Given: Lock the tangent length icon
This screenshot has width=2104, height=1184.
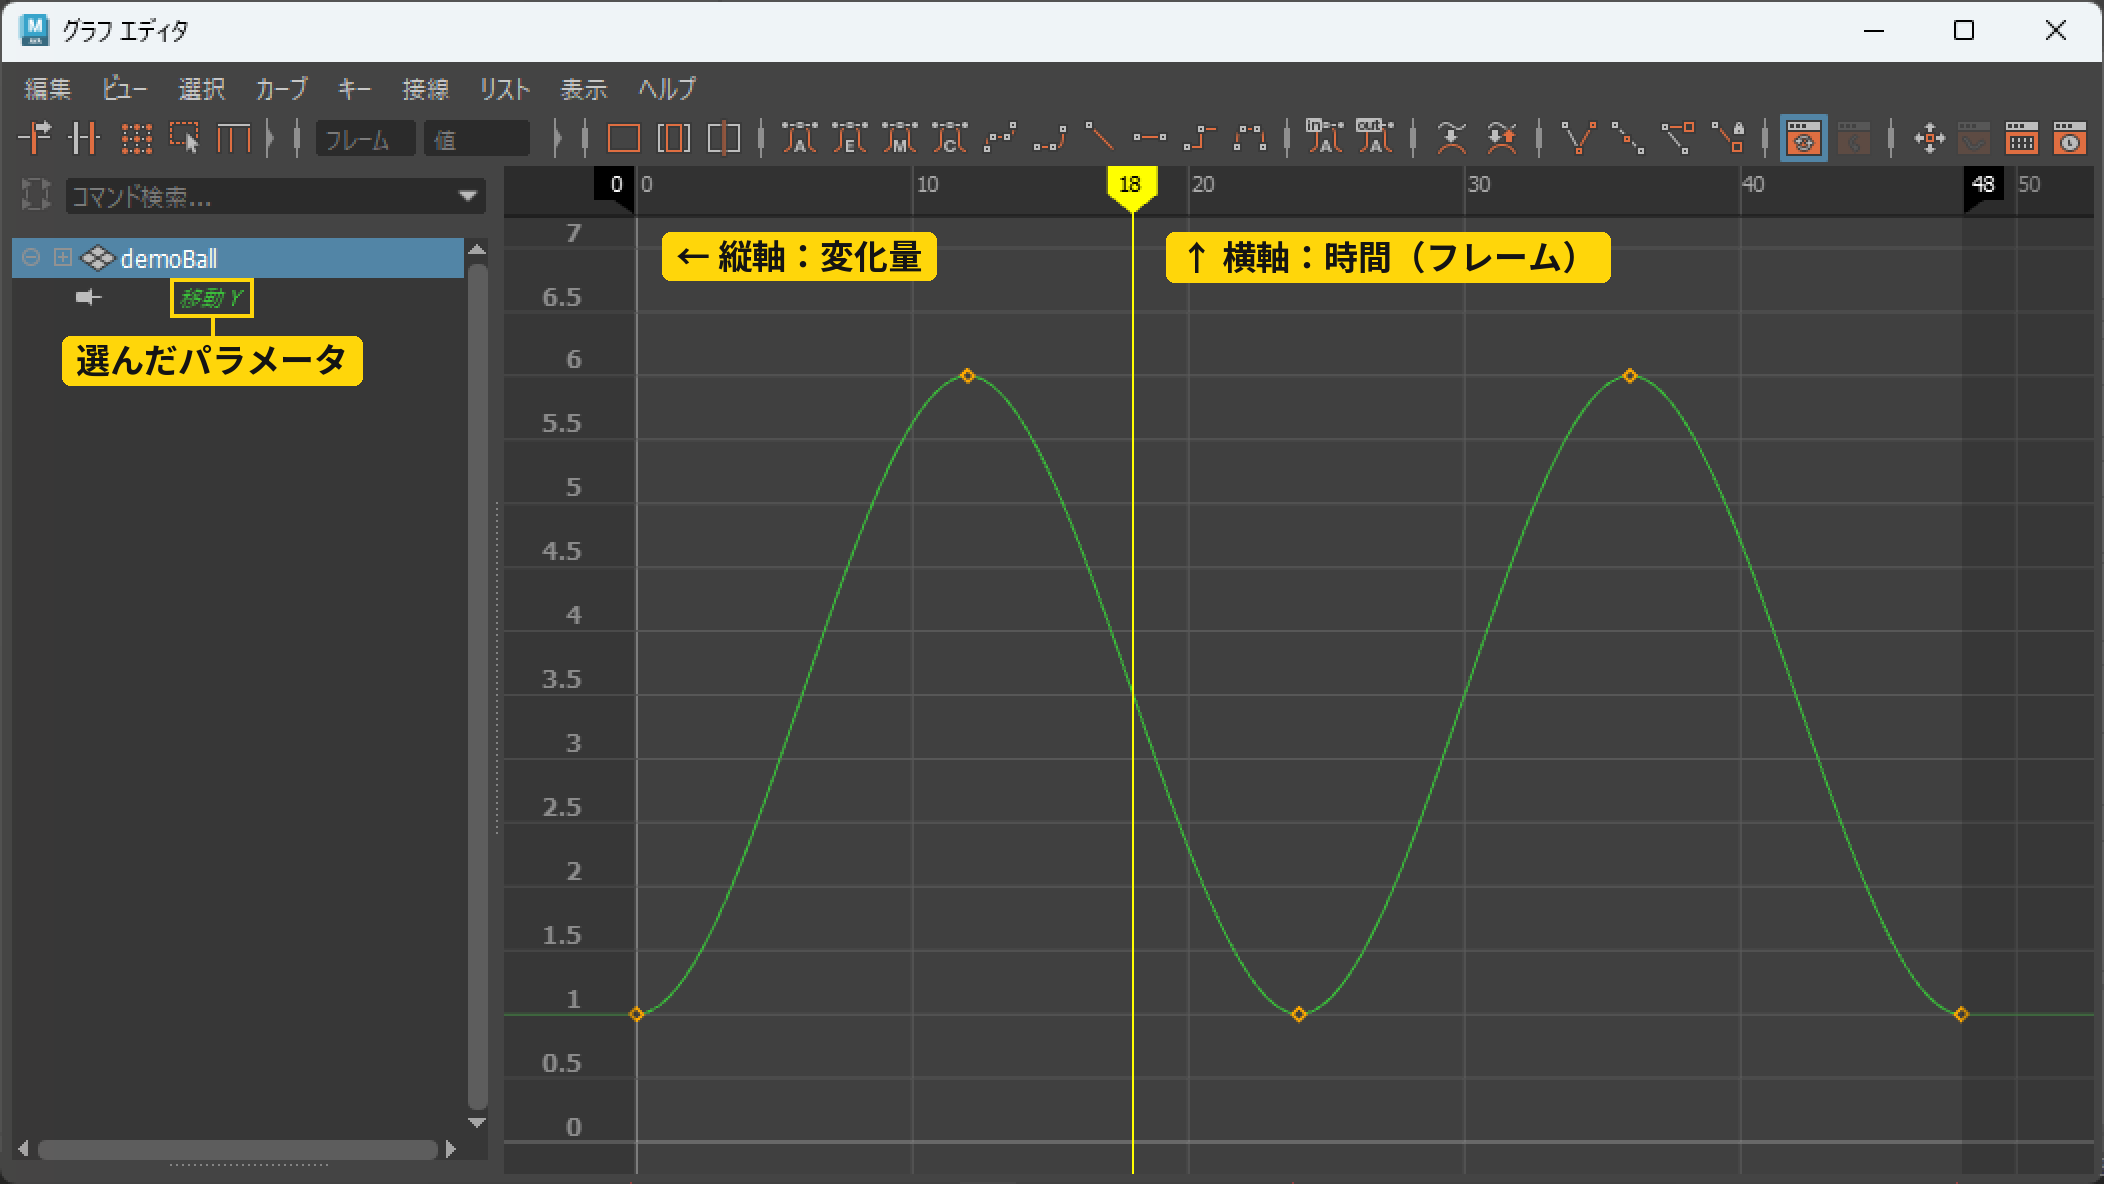Looking at the screenshot, I should click(1728, 138).
